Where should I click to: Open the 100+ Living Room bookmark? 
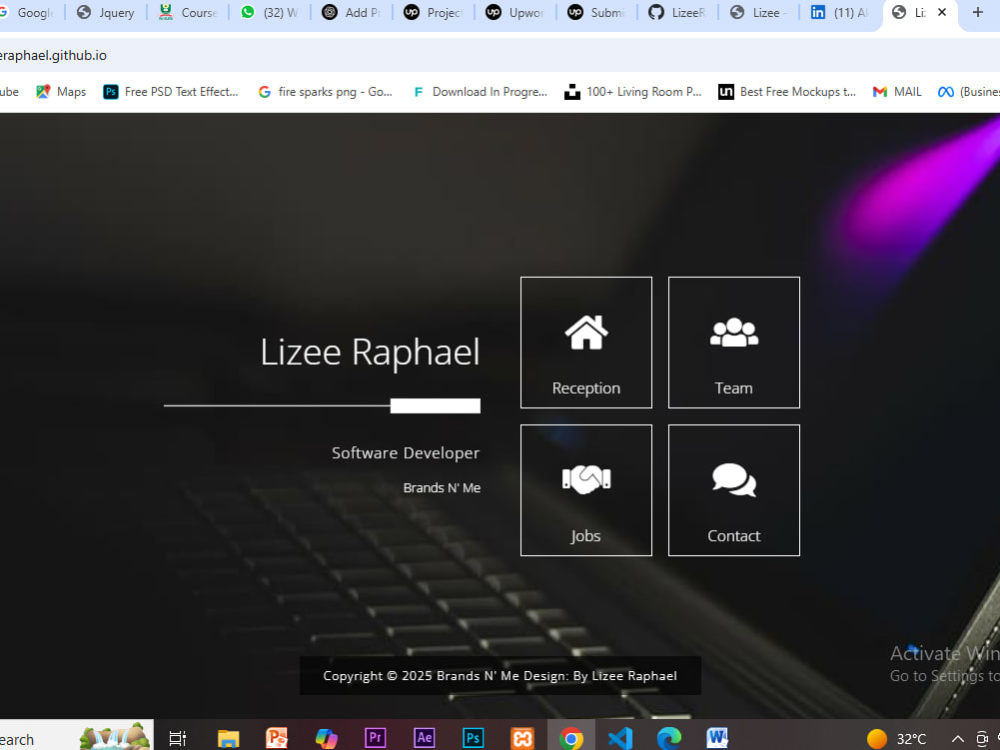[633, 92]
